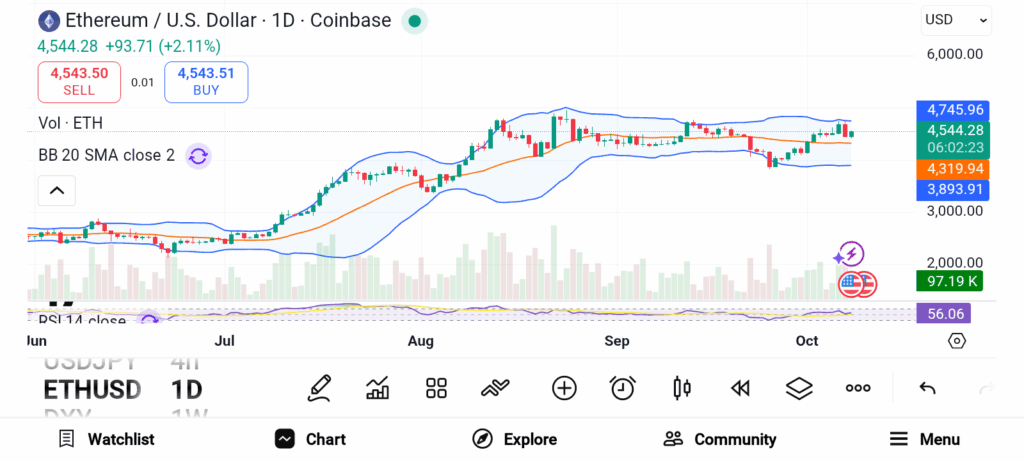
Task: Open the layout grid icon
Action: click(436, 388)
